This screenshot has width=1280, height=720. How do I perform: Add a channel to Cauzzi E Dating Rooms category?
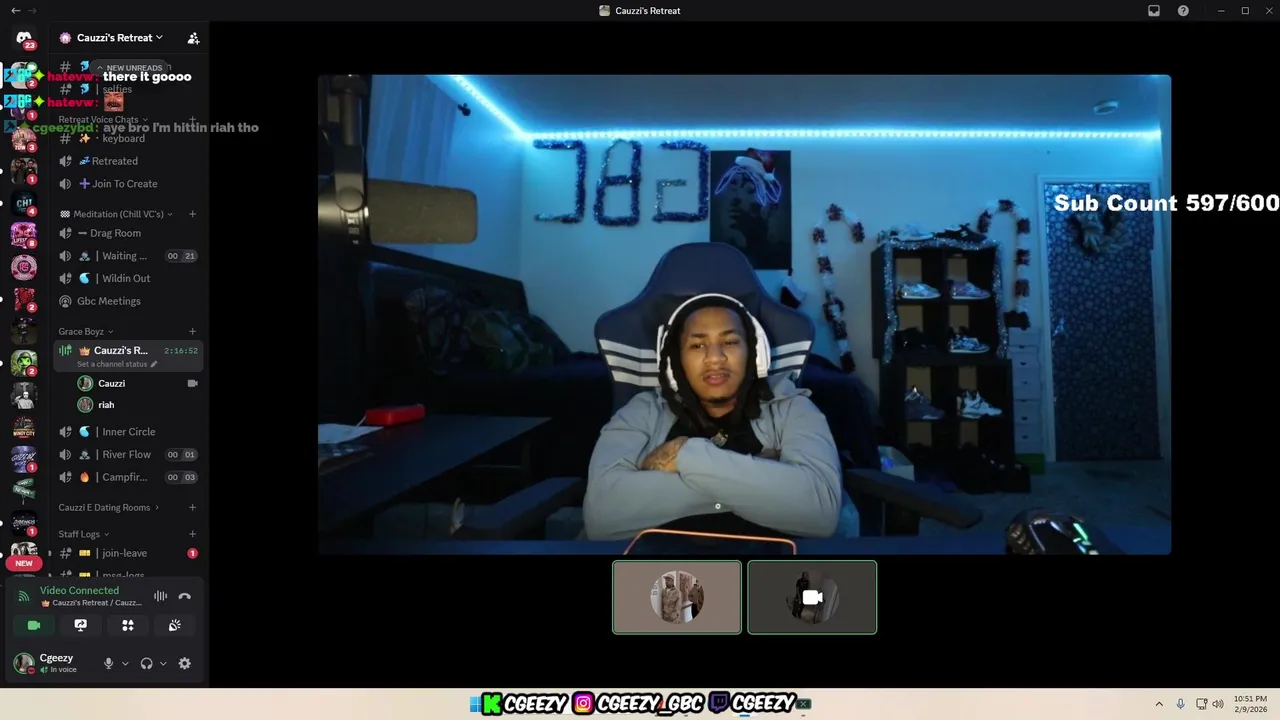(193, 508)
